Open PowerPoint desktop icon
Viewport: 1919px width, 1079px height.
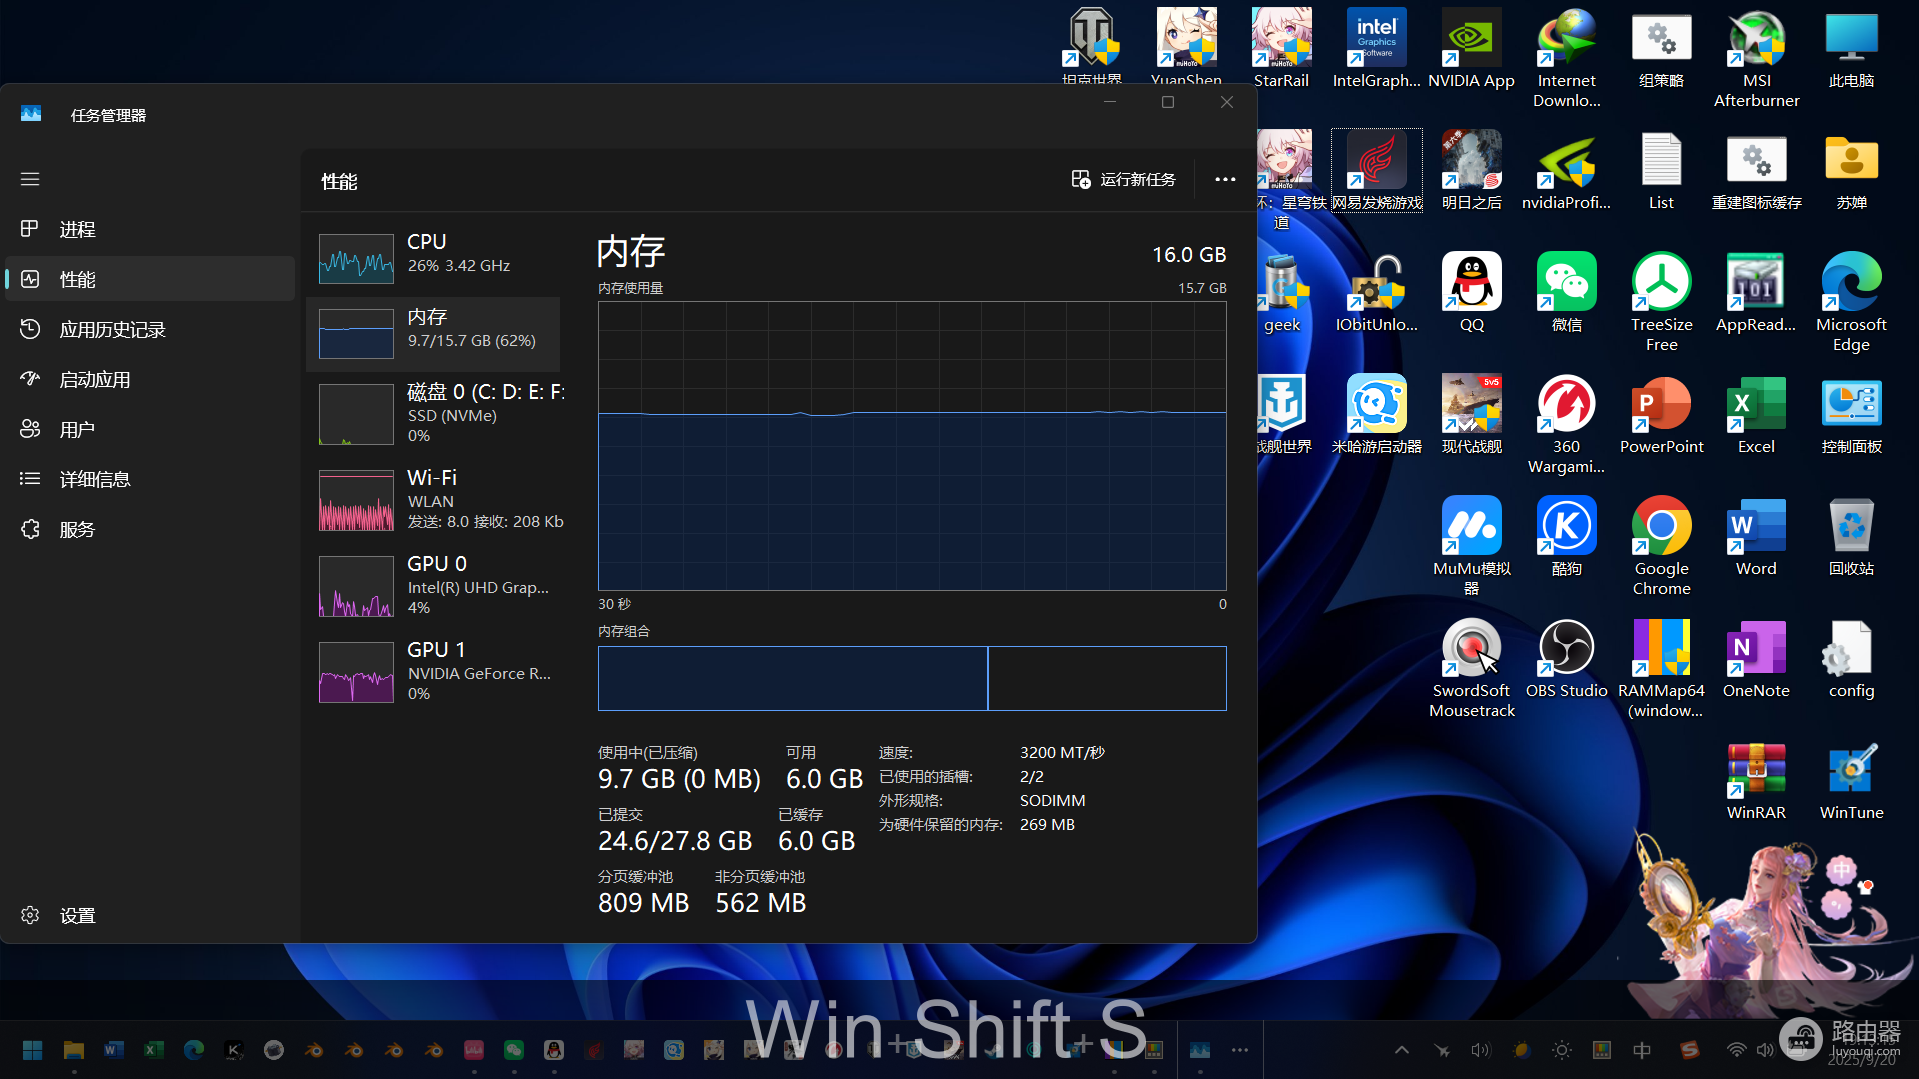tap(1661, 415)
